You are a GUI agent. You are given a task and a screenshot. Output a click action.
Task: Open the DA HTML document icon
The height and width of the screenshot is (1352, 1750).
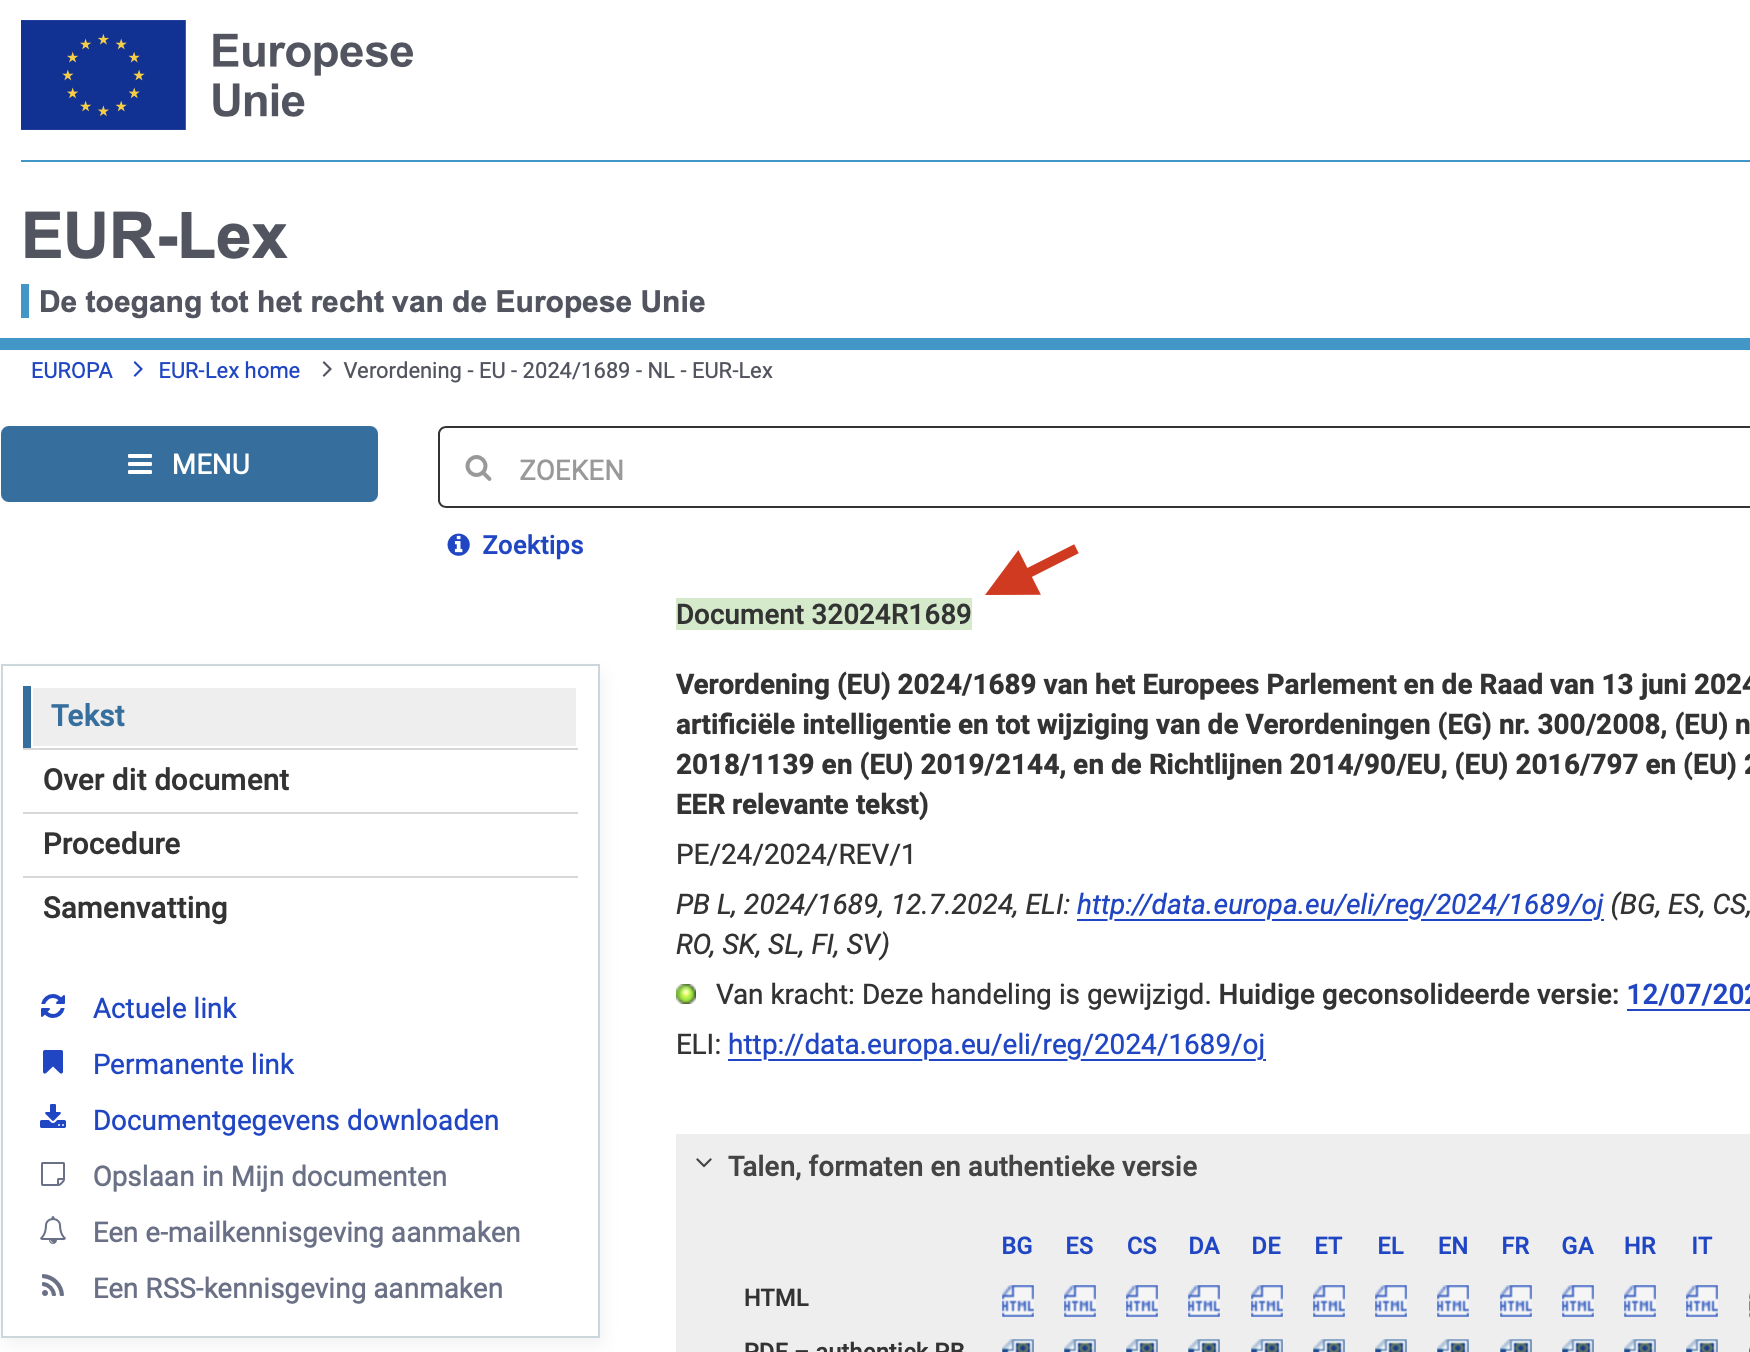tap(1204, 1300)
